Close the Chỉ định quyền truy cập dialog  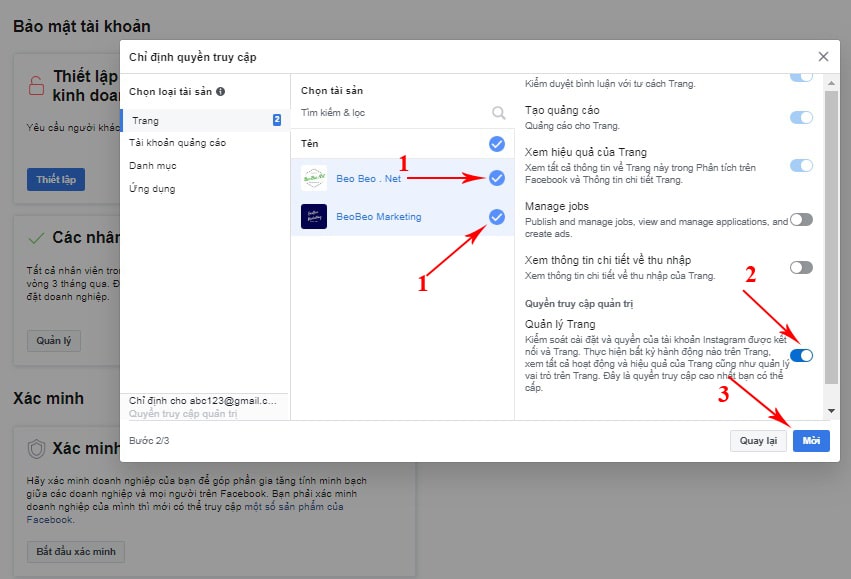coord(823,58)
